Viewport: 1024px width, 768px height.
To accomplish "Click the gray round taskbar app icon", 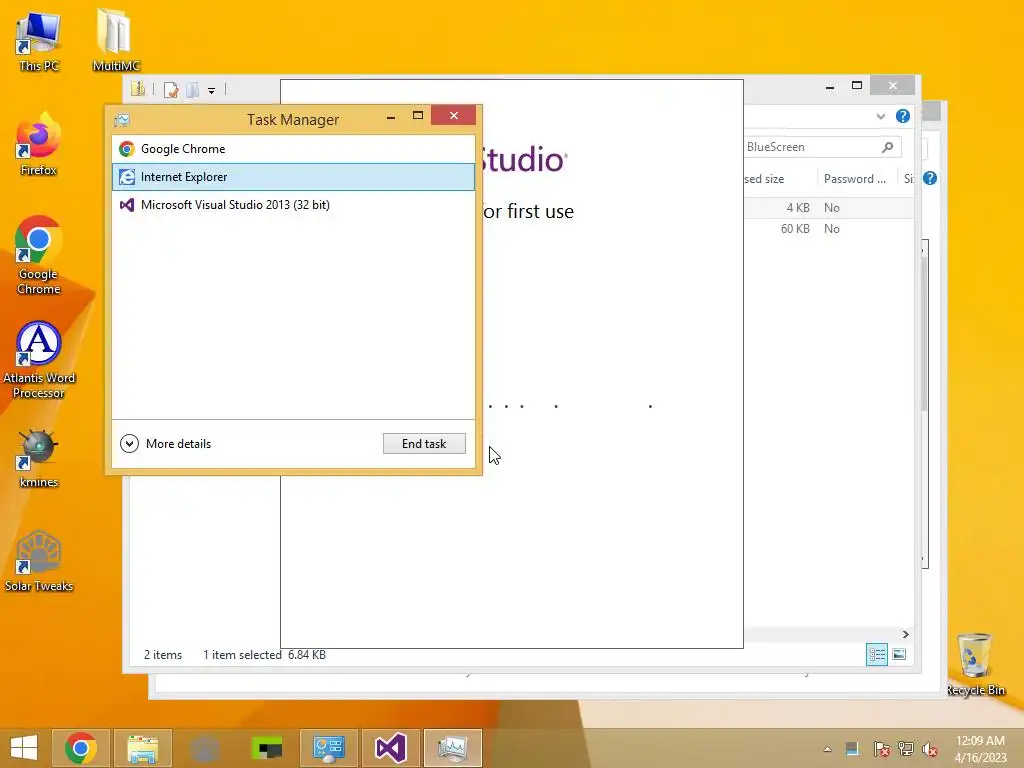I will 204,748.
